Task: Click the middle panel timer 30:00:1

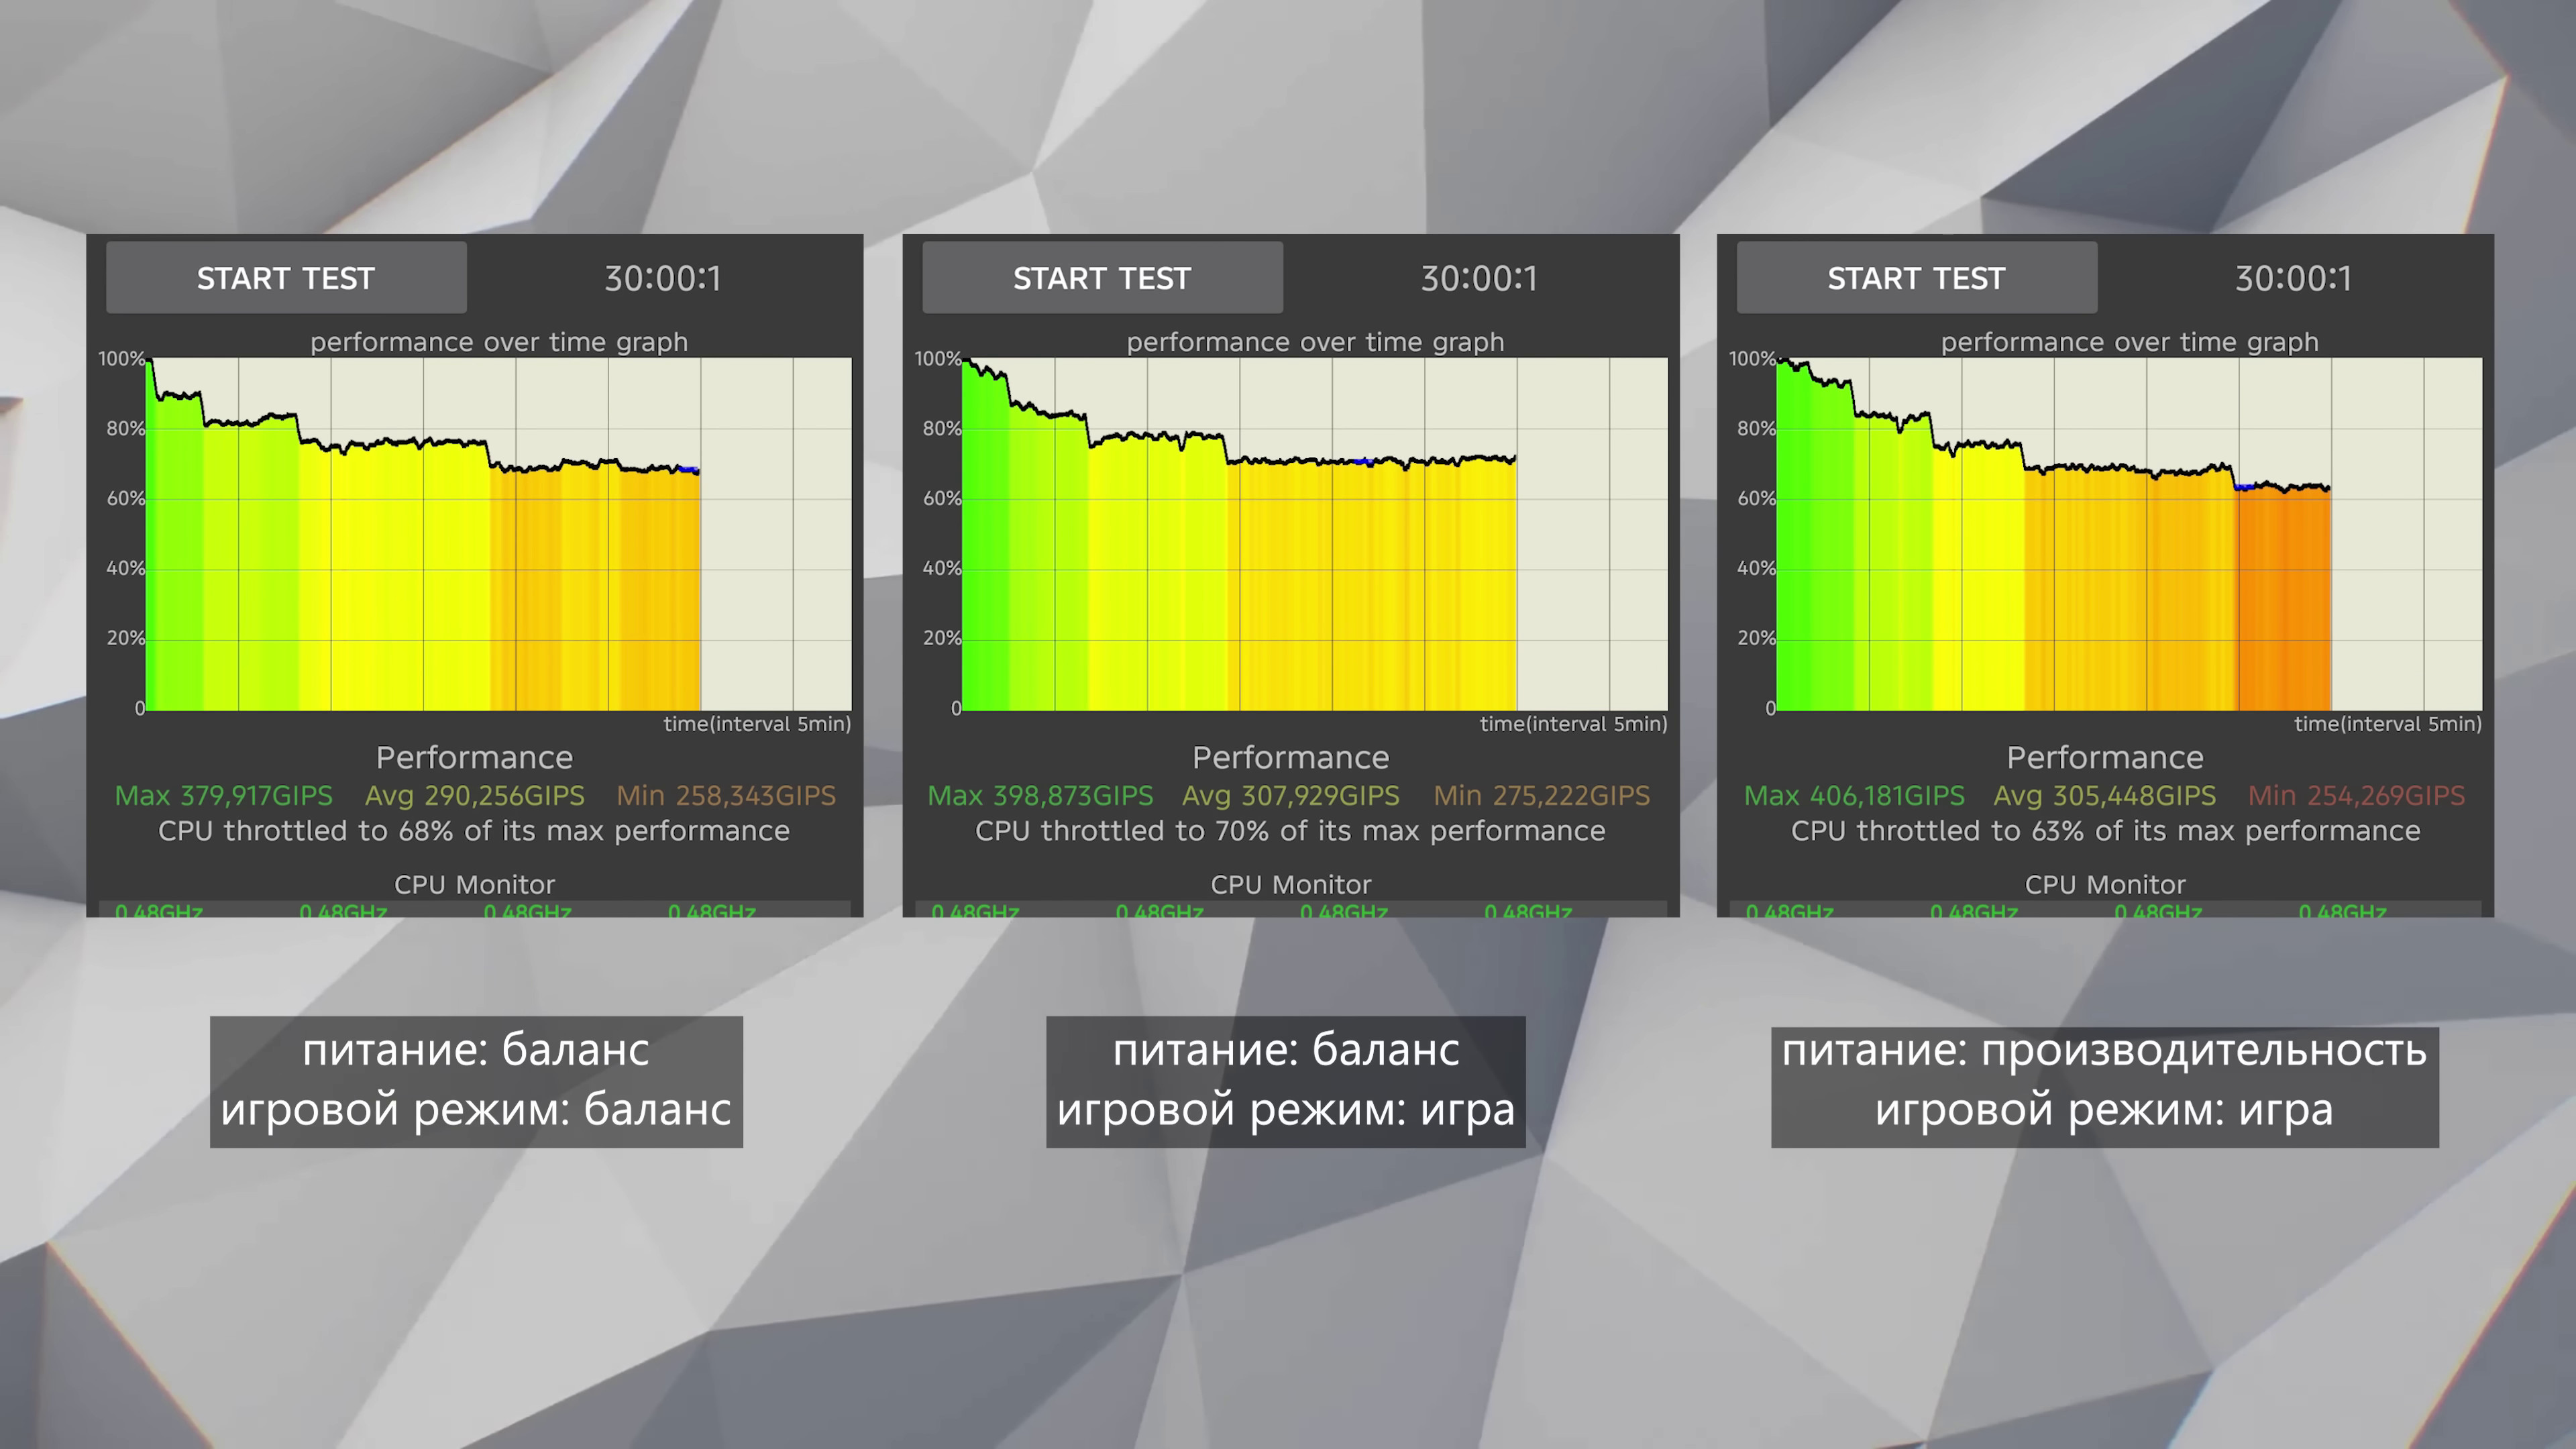Action: point(1479,279)
